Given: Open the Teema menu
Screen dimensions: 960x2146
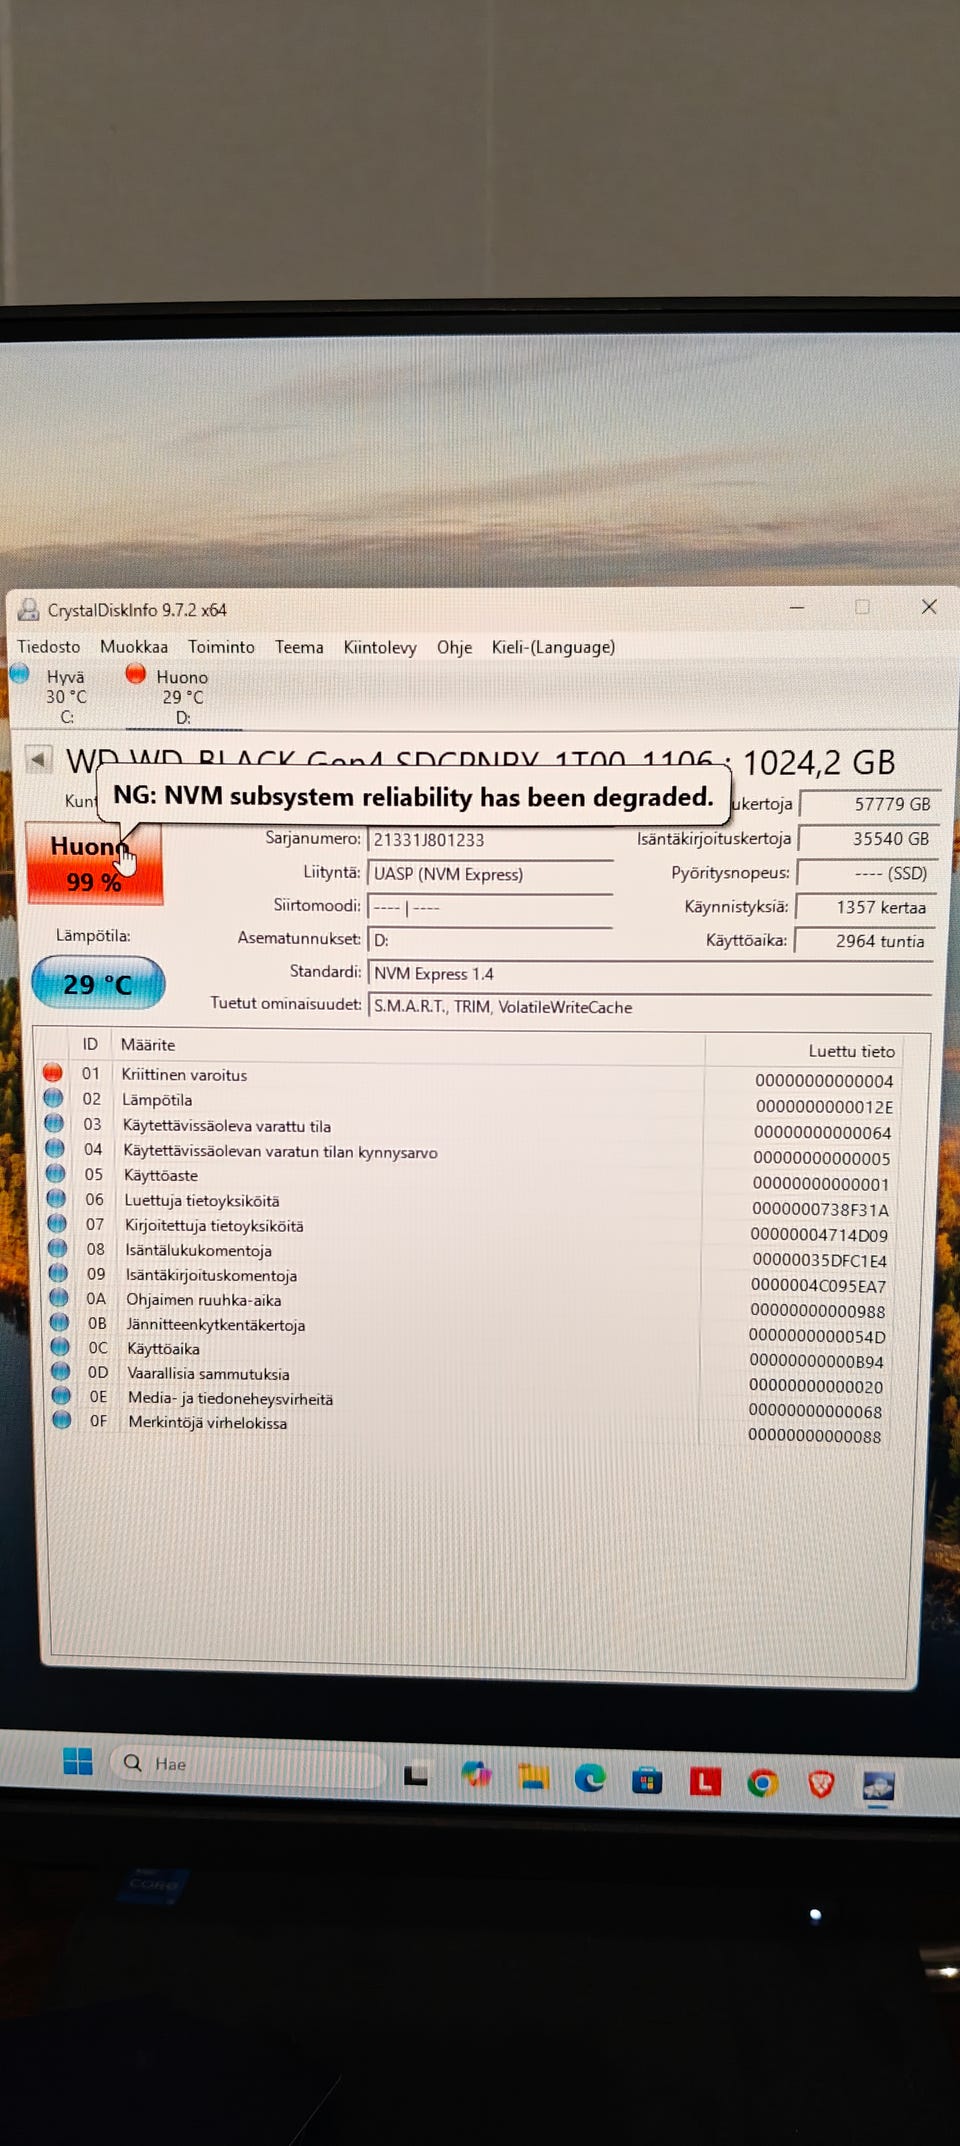Looking at the screenshot, I should (x=299, y=647).
